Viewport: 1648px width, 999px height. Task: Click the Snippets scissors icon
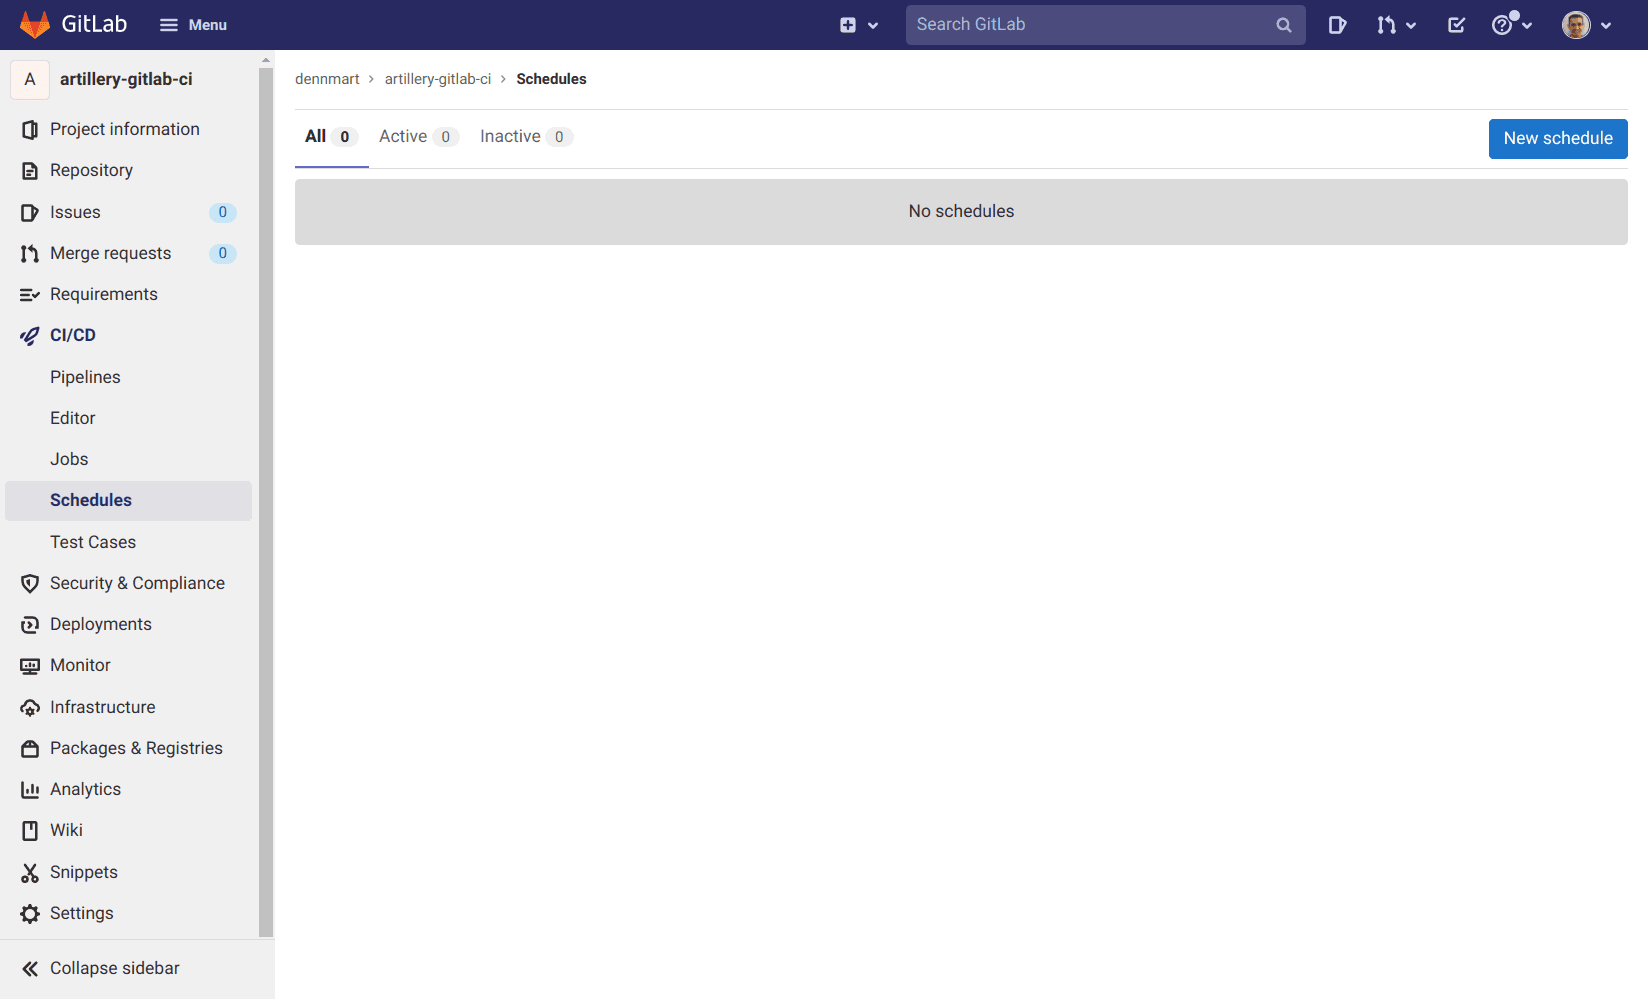click(29, 871)
